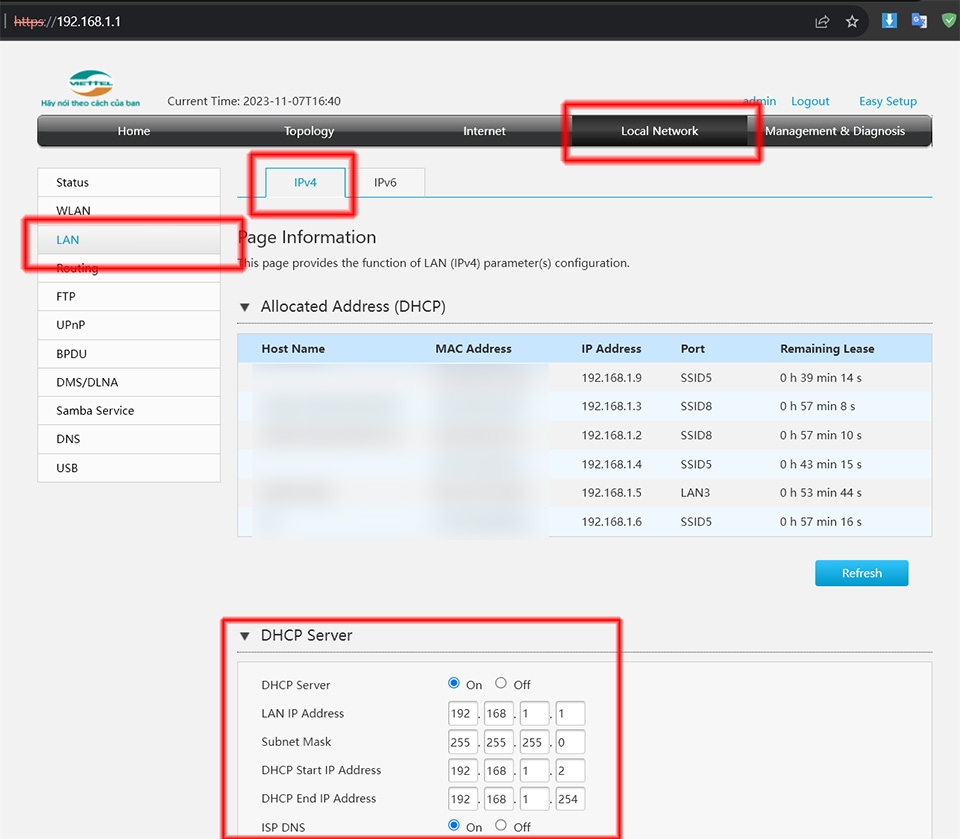Select WLAN in the left sidebar
This screenshot has height=839, width=960.
click(73, 211)
